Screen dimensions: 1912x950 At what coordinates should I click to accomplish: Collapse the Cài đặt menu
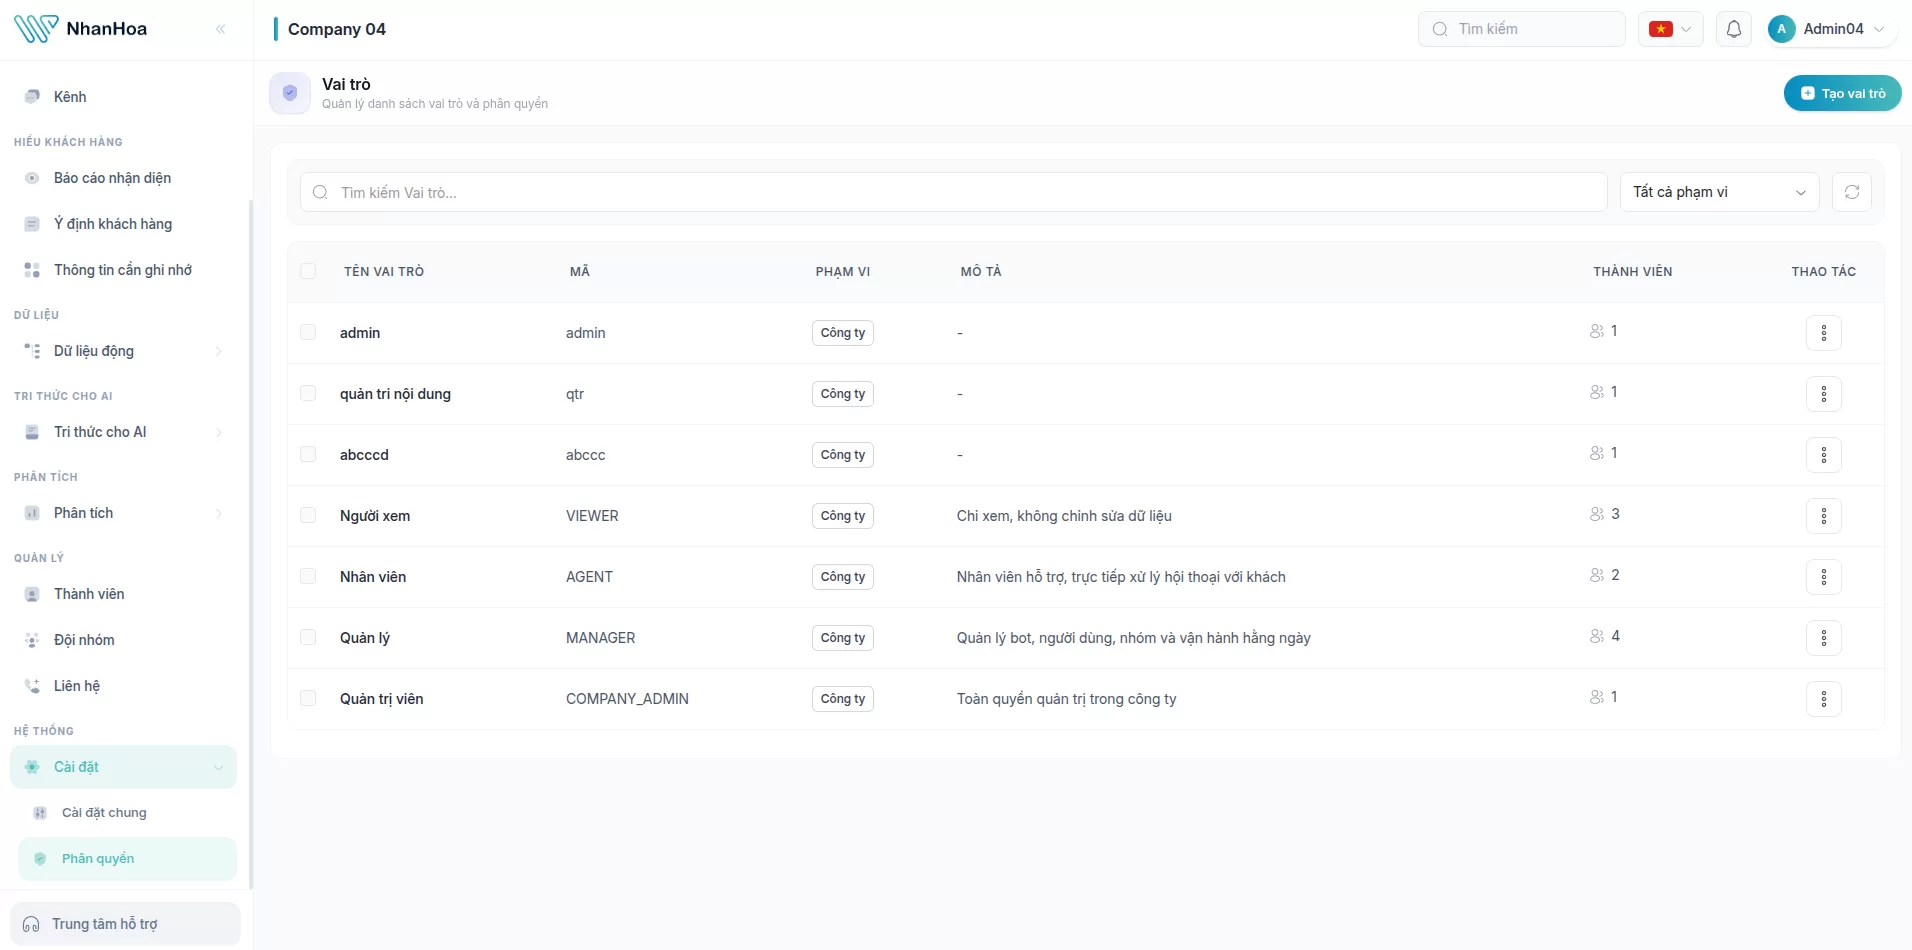point(123,767)
